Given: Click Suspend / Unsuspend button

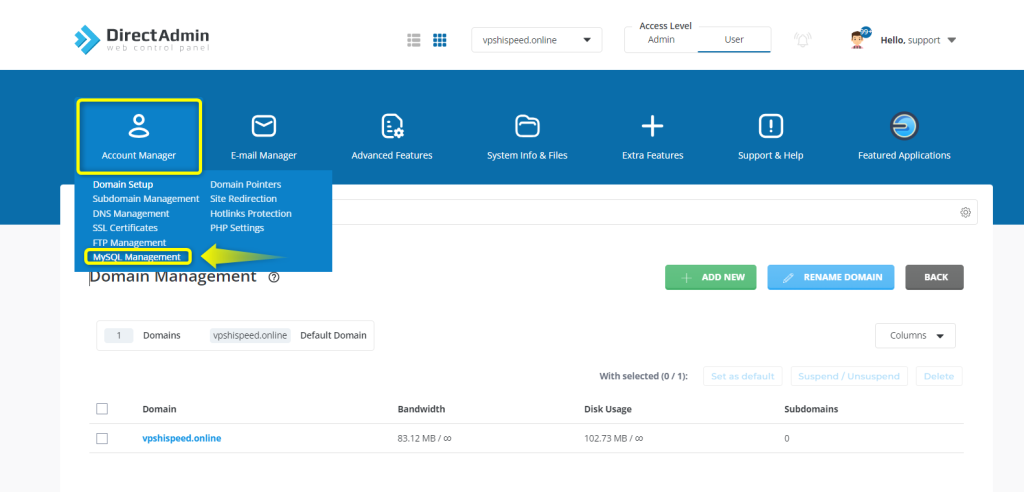Looking at the screenshot, I should pyautogui.click(x=849, y=376).
